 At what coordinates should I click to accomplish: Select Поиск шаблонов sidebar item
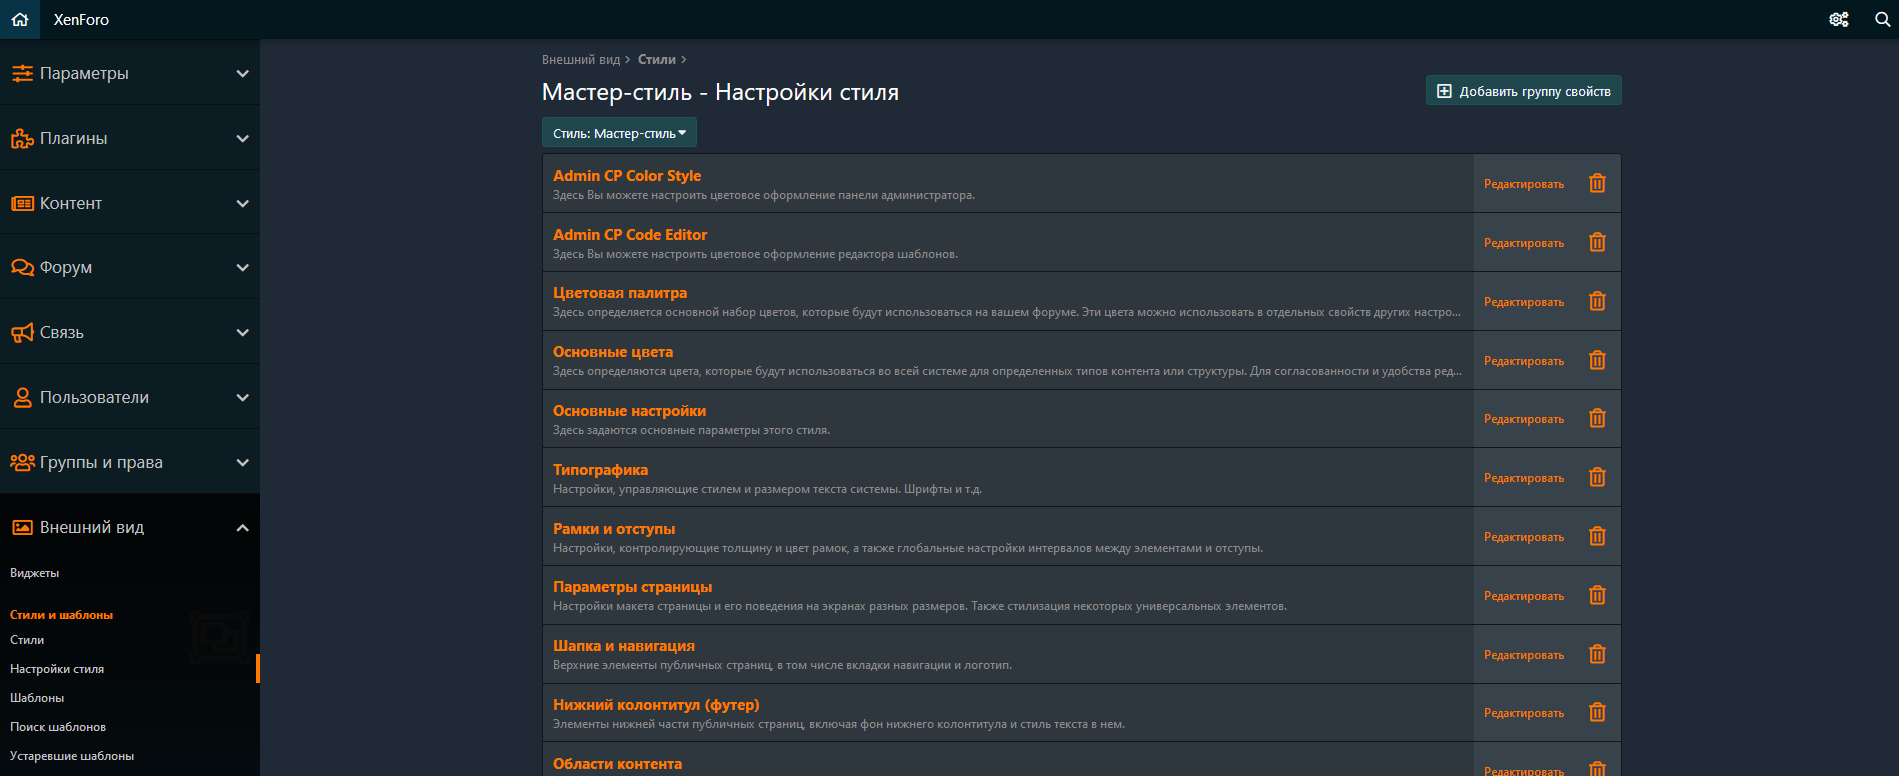pos(58,727)
